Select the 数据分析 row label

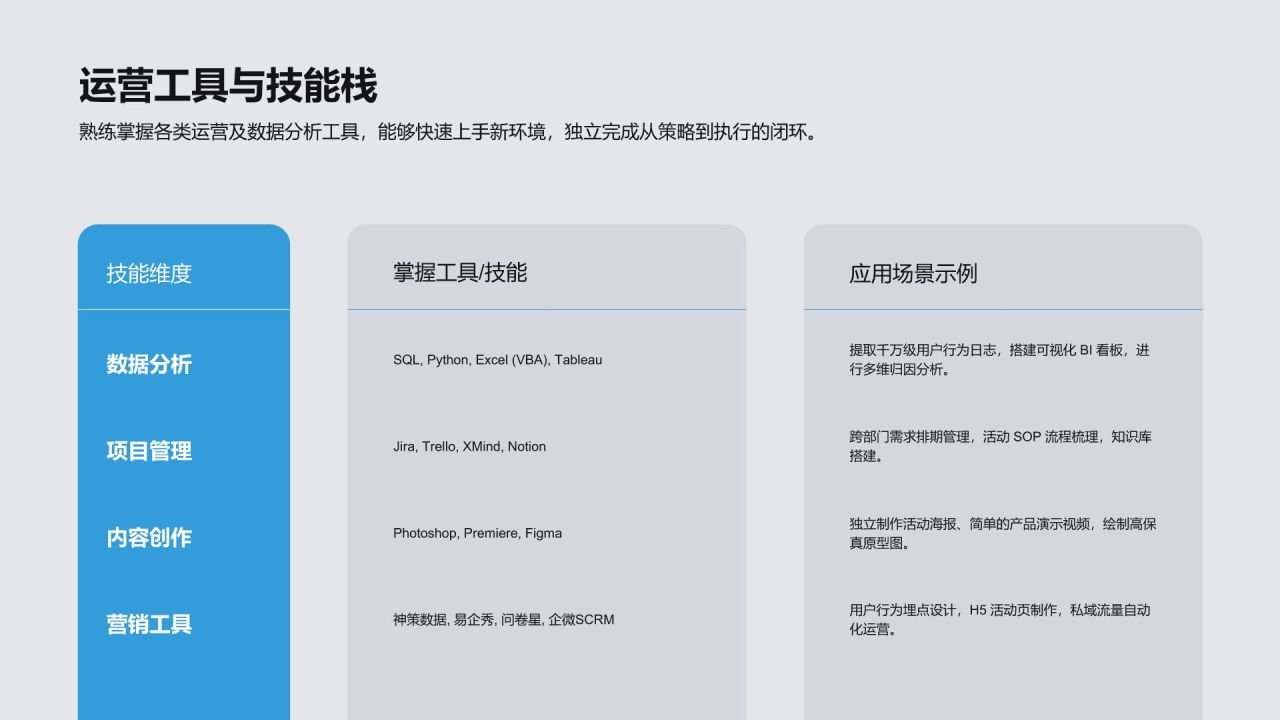pos(149,364)
